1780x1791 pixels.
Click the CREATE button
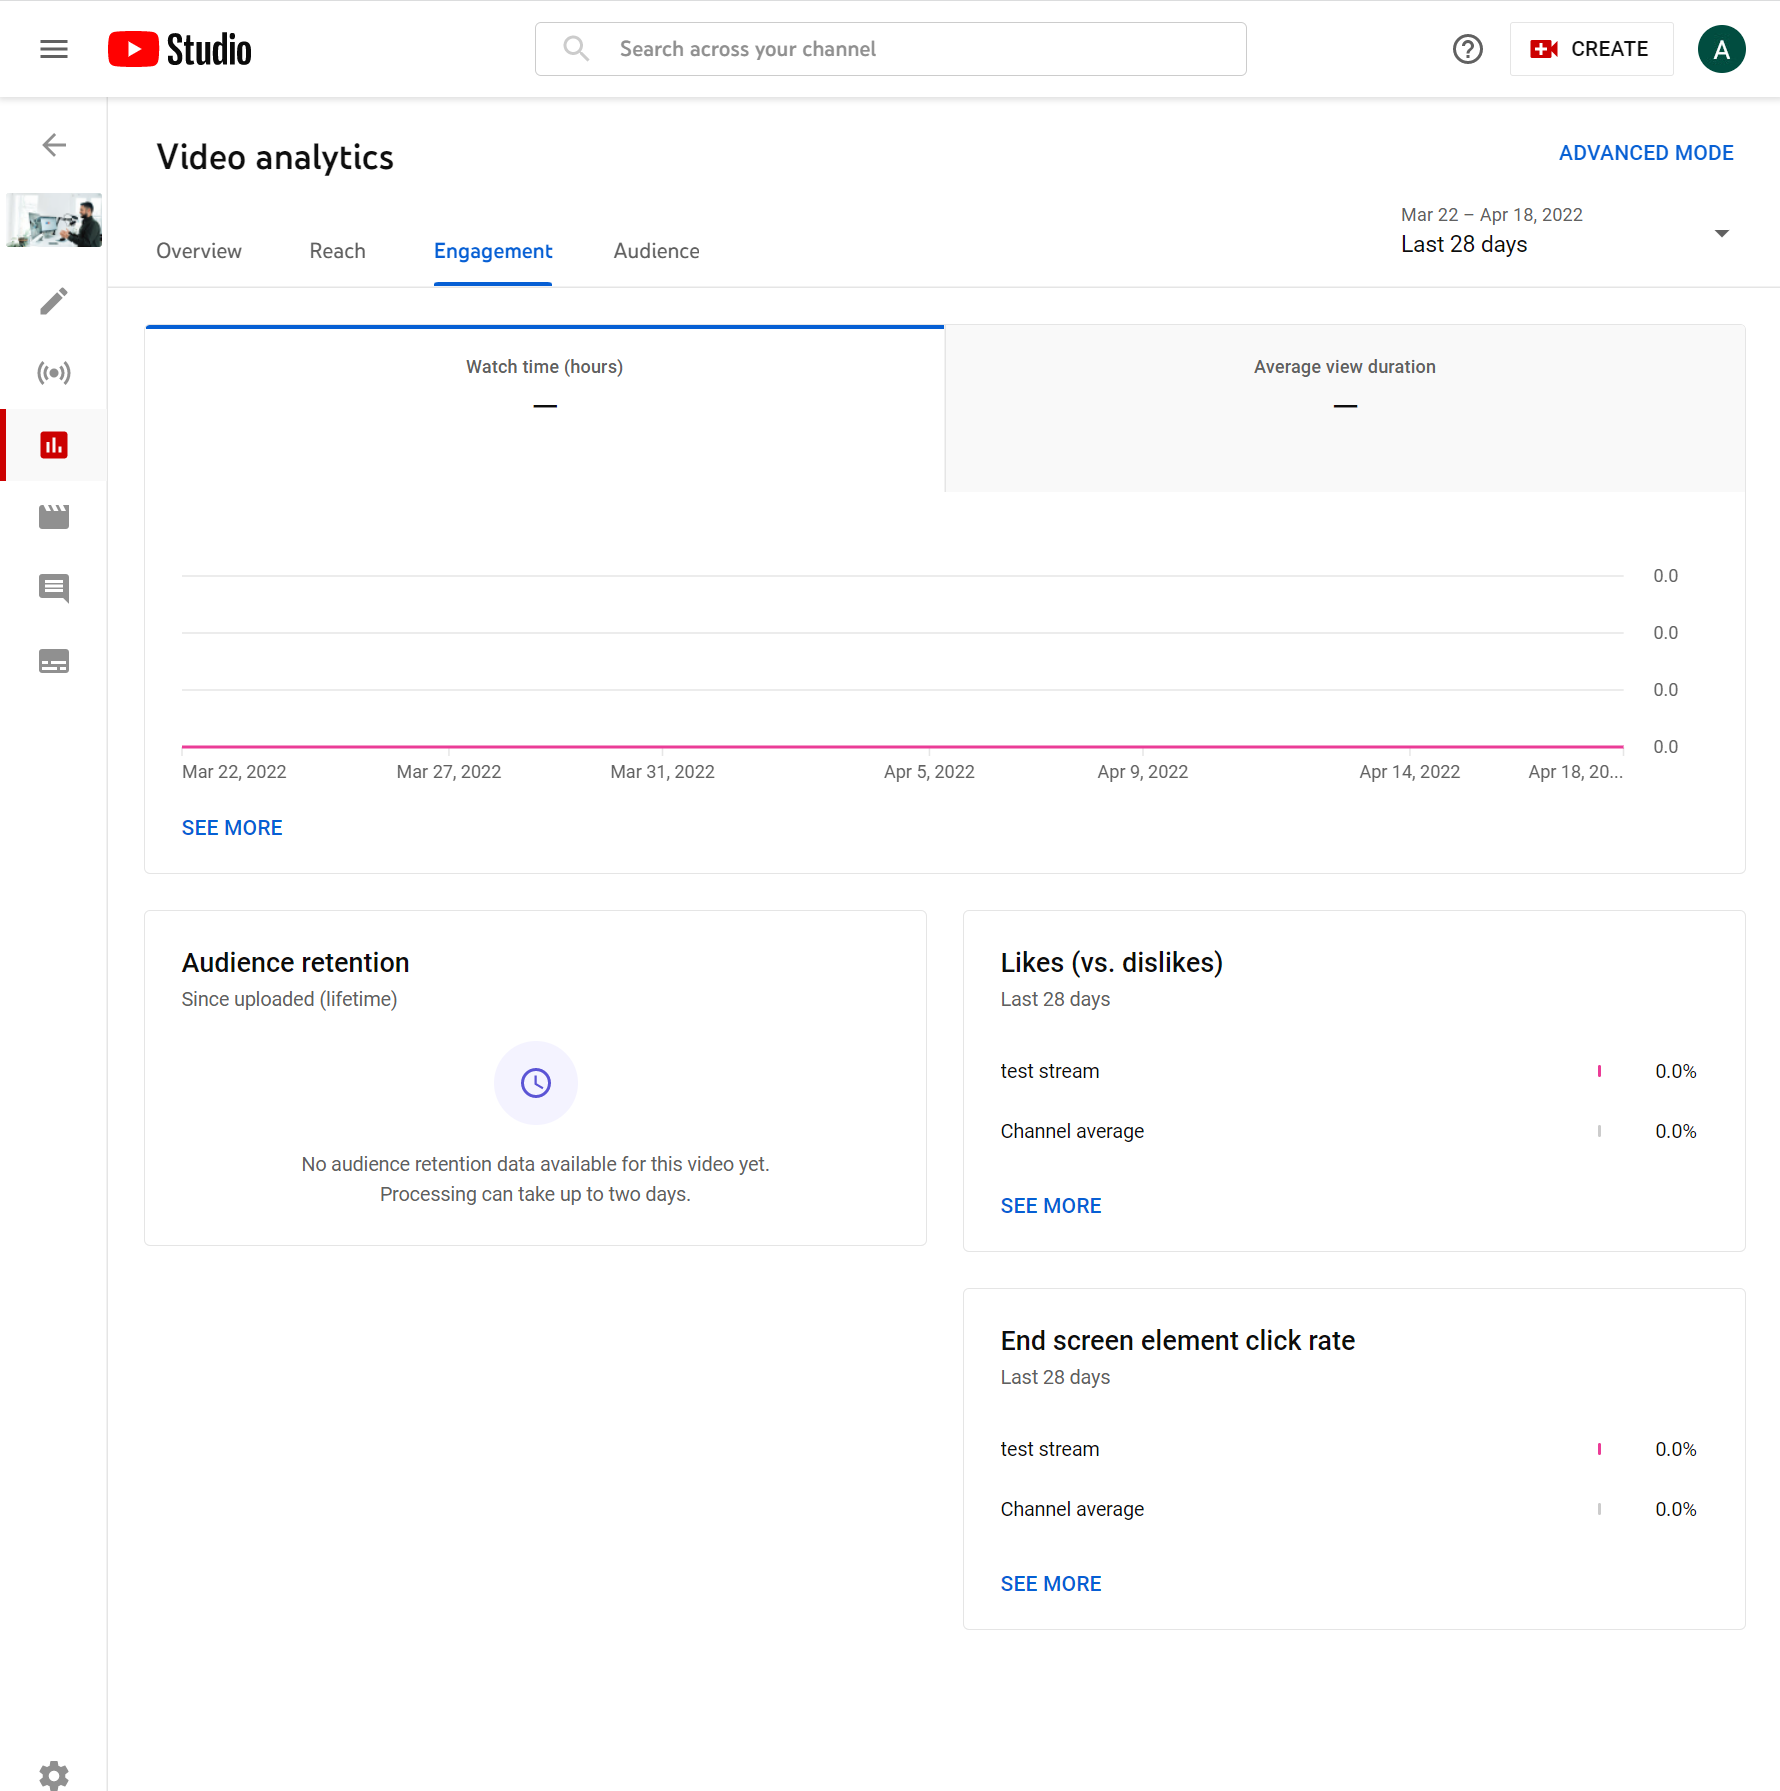[x=1591, y=49]
